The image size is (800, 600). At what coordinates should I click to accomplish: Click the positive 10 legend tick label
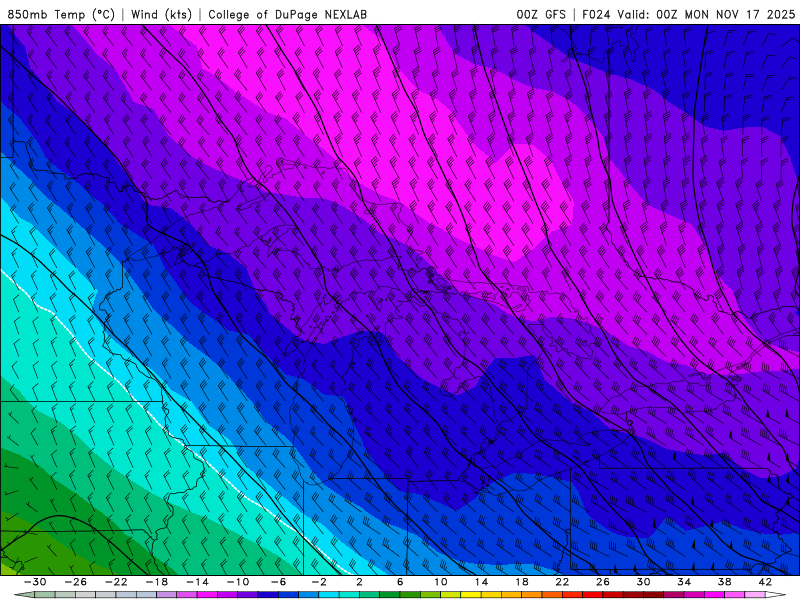coord(441,582)
